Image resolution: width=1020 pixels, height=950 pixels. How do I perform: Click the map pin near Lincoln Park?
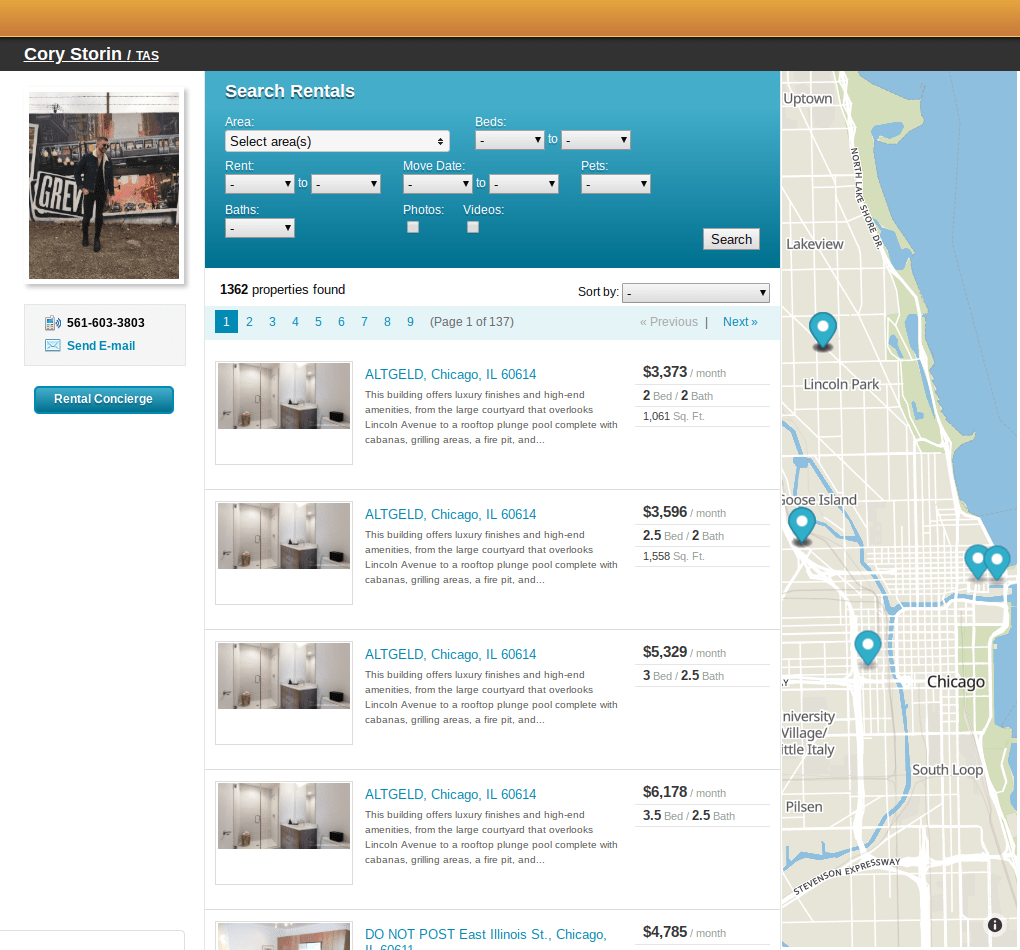click(x=822, y=328)
